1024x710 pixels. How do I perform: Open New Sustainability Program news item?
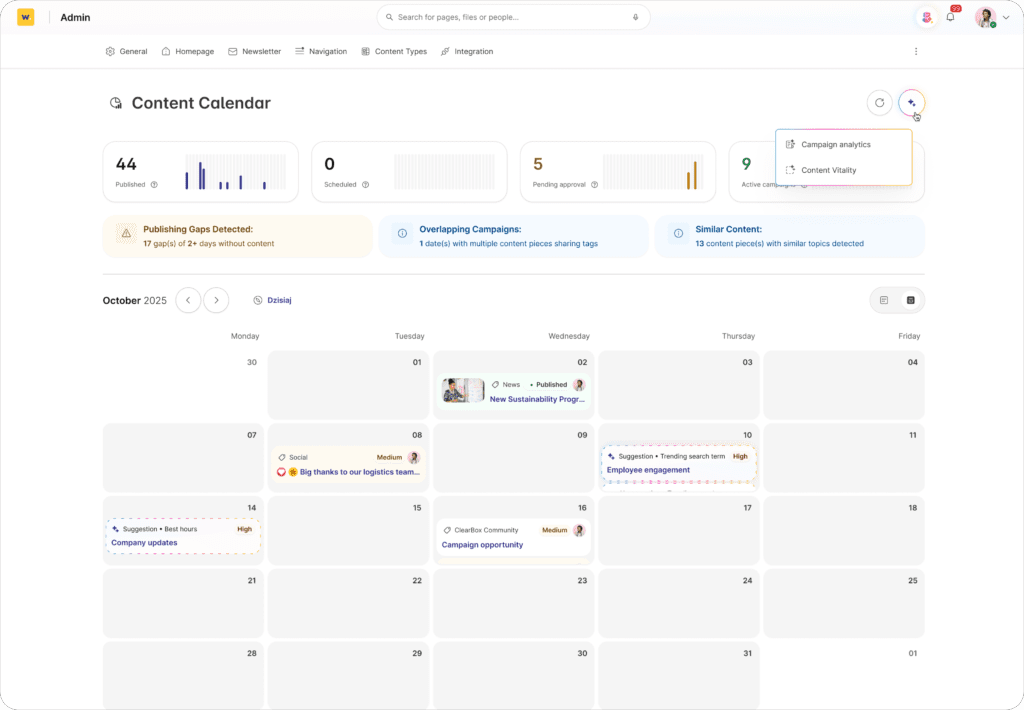pyautogui.click(x=536, y=399)
